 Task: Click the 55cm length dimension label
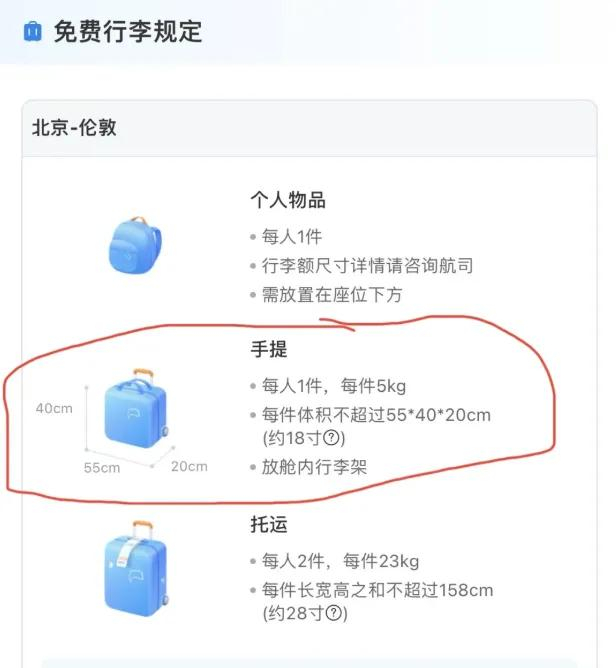[102, 467]
